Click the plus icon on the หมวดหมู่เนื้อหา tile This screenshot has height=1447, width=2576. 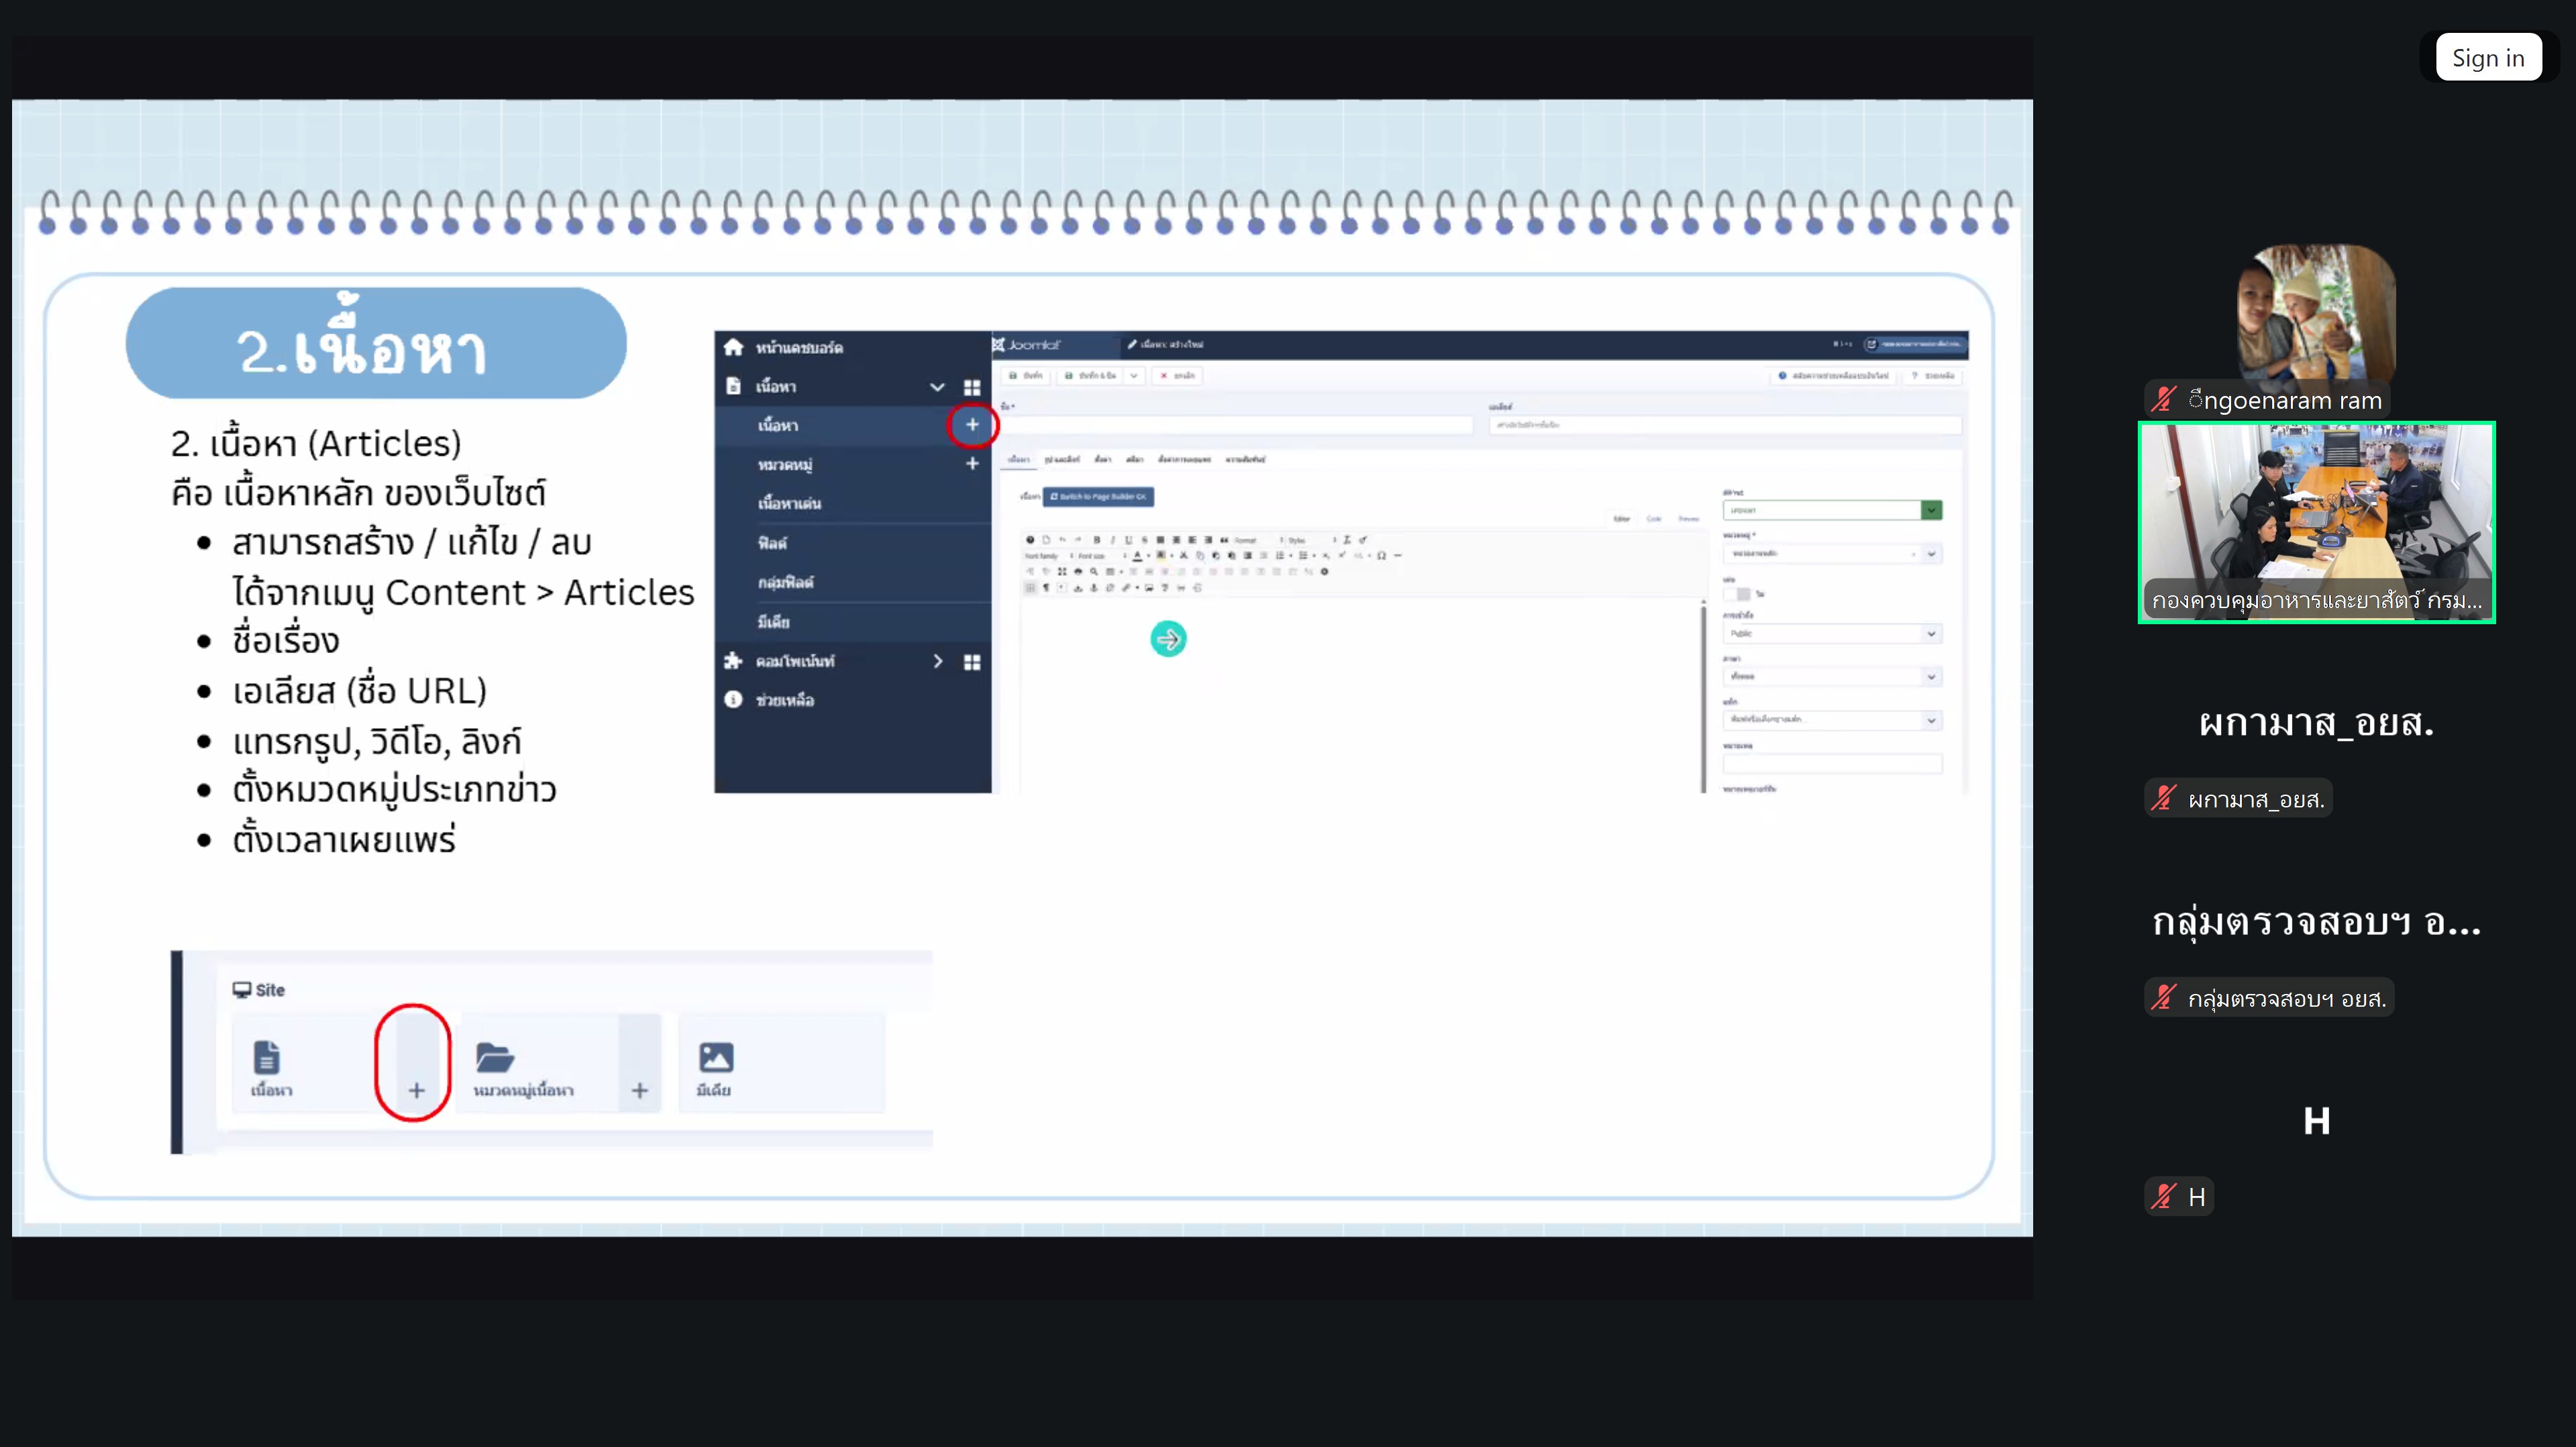point(640,1090)
